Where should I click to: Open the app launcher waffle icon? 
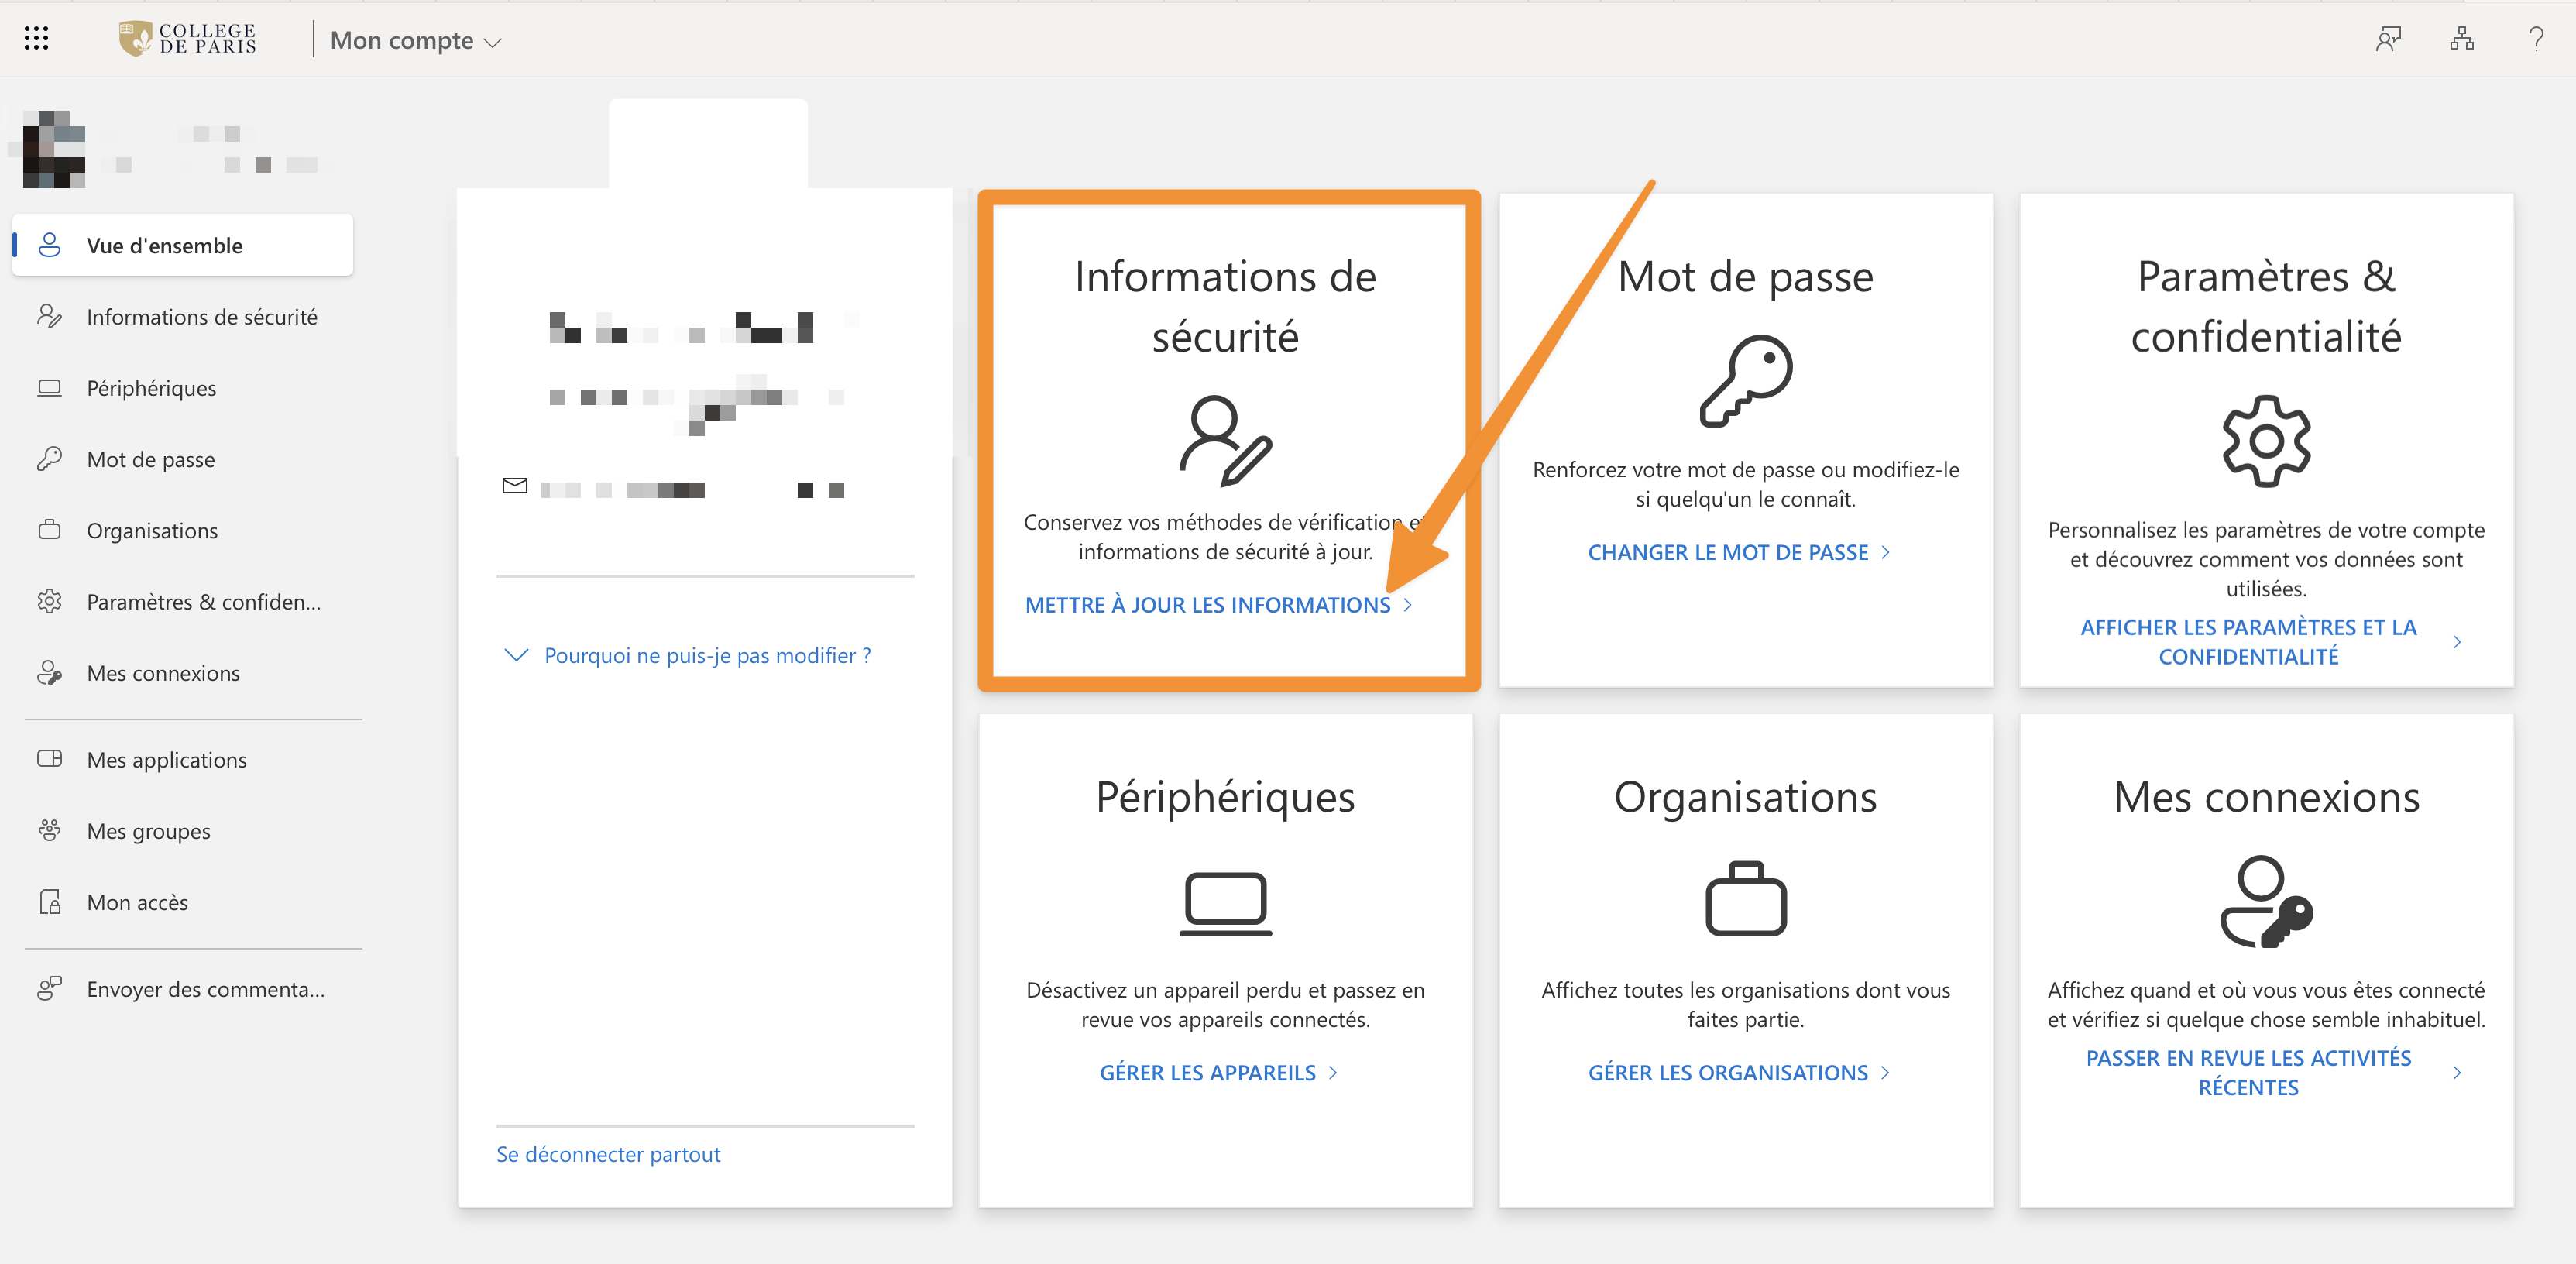[x=36, y=39]
